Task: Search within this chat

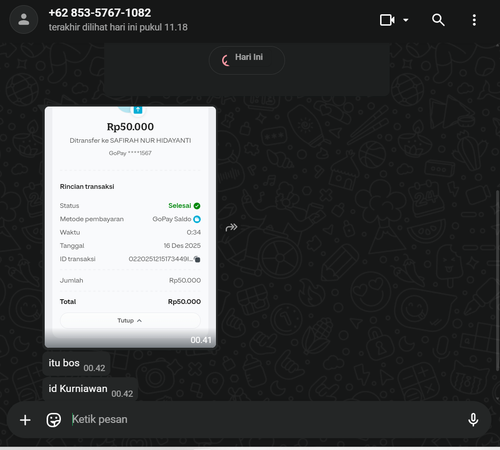Action: (438, 20)
